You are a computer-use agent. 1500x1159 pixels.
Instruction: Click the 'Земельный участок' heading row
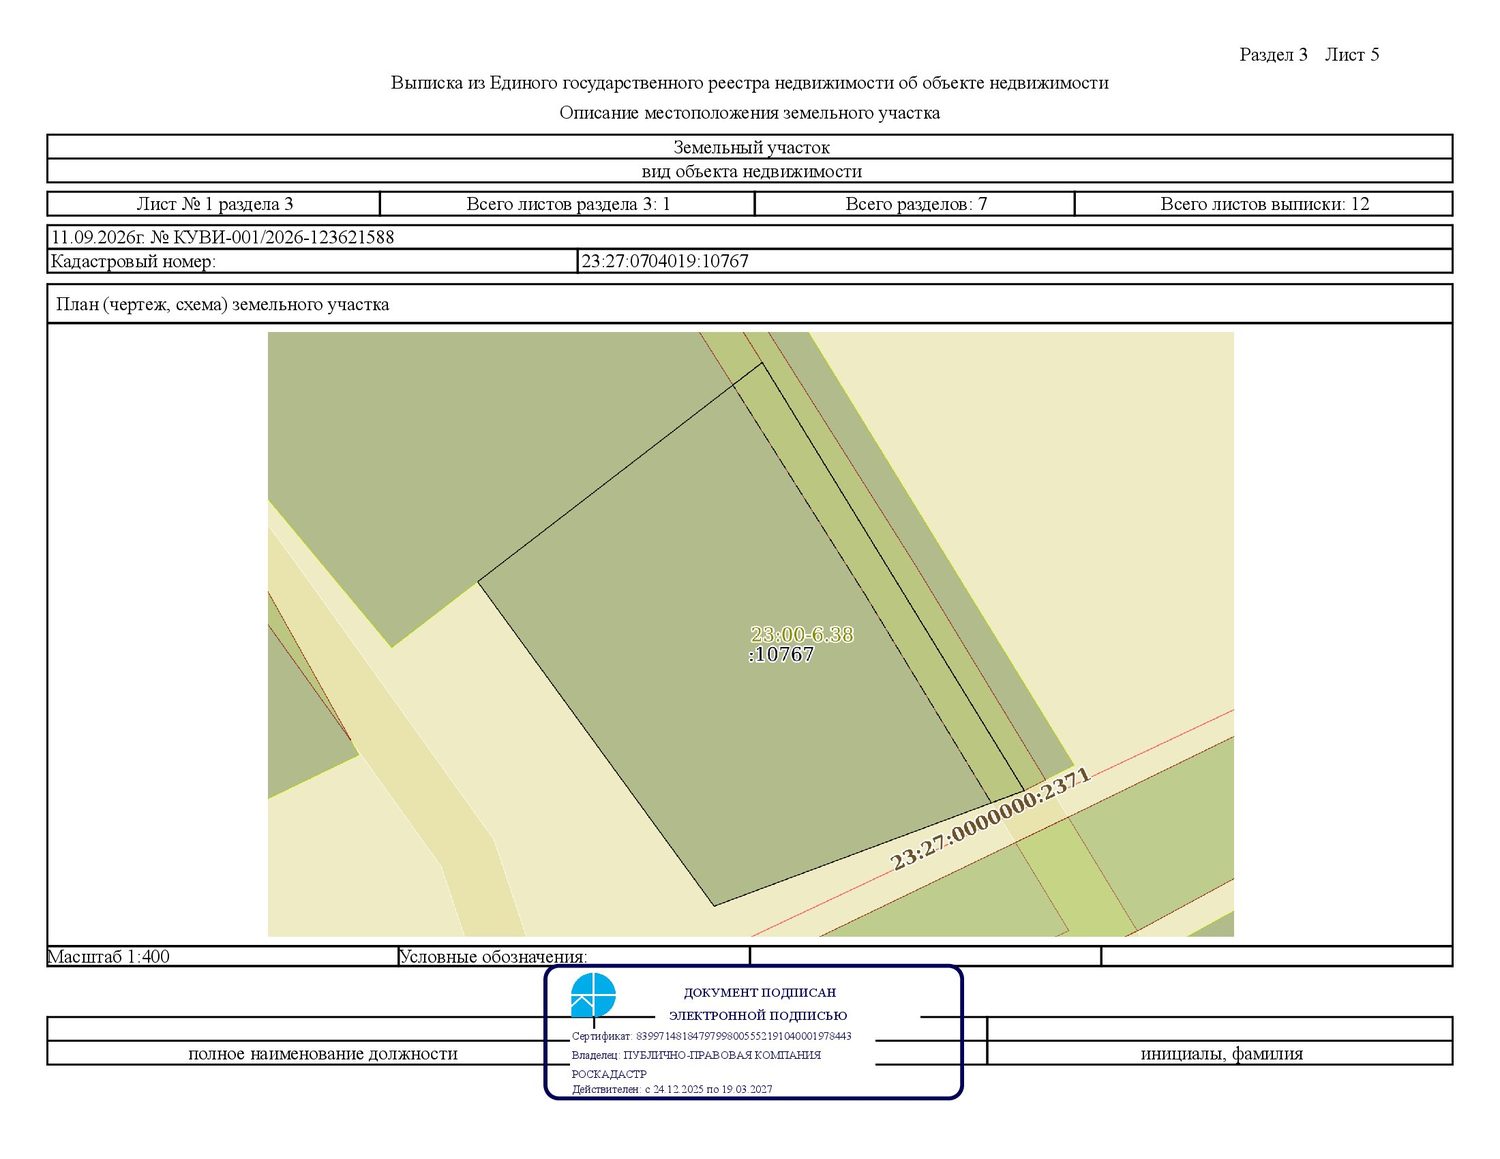(750, 147)
